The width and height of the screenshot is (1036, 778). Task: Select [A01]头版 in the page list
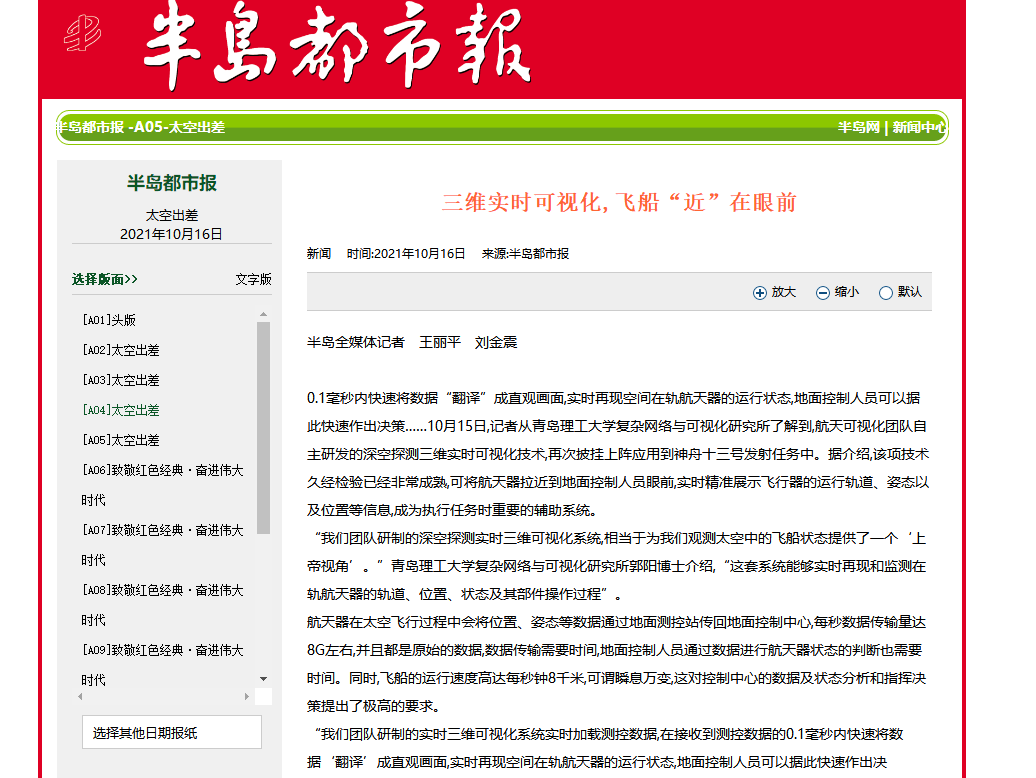click(109, 320)
